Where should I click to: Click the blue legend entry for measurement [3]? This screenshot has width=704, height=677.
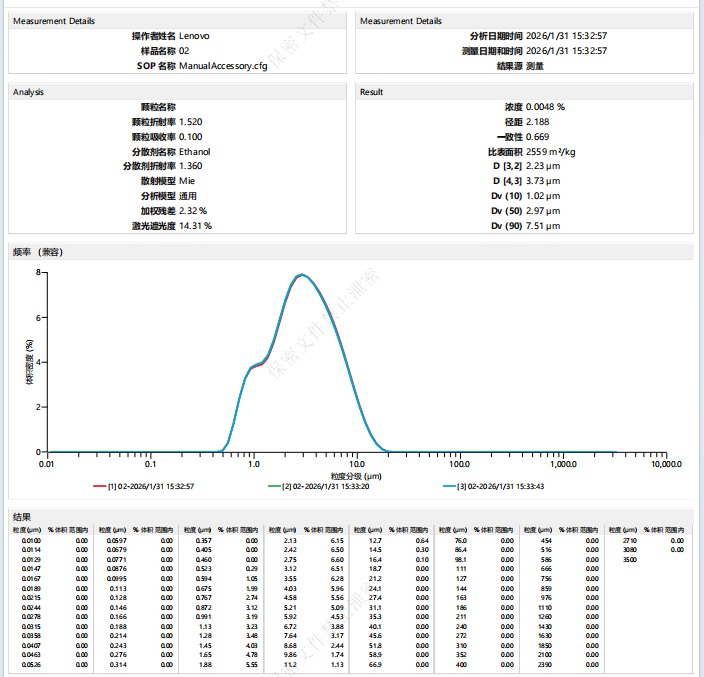(493, 486)
